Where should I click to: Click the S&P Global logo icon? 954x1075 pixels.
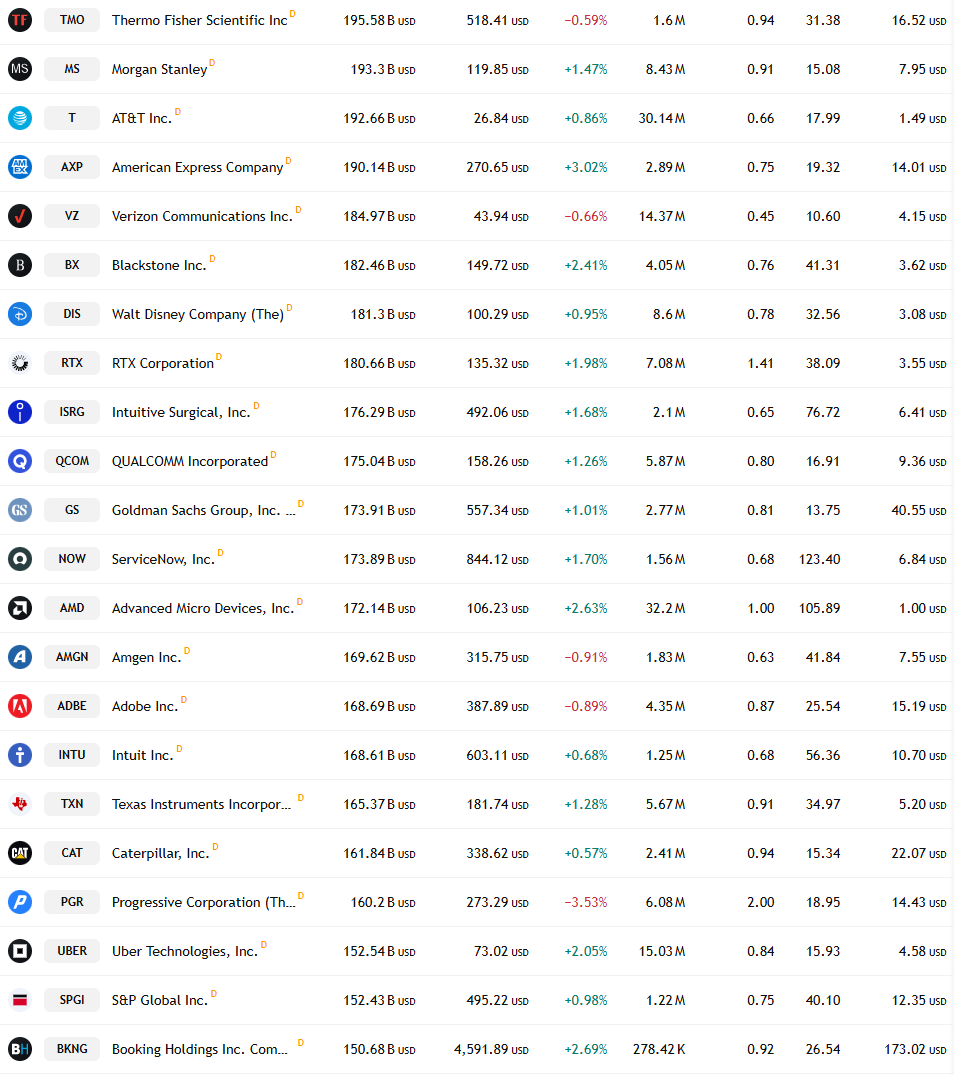pos(20,1000)
